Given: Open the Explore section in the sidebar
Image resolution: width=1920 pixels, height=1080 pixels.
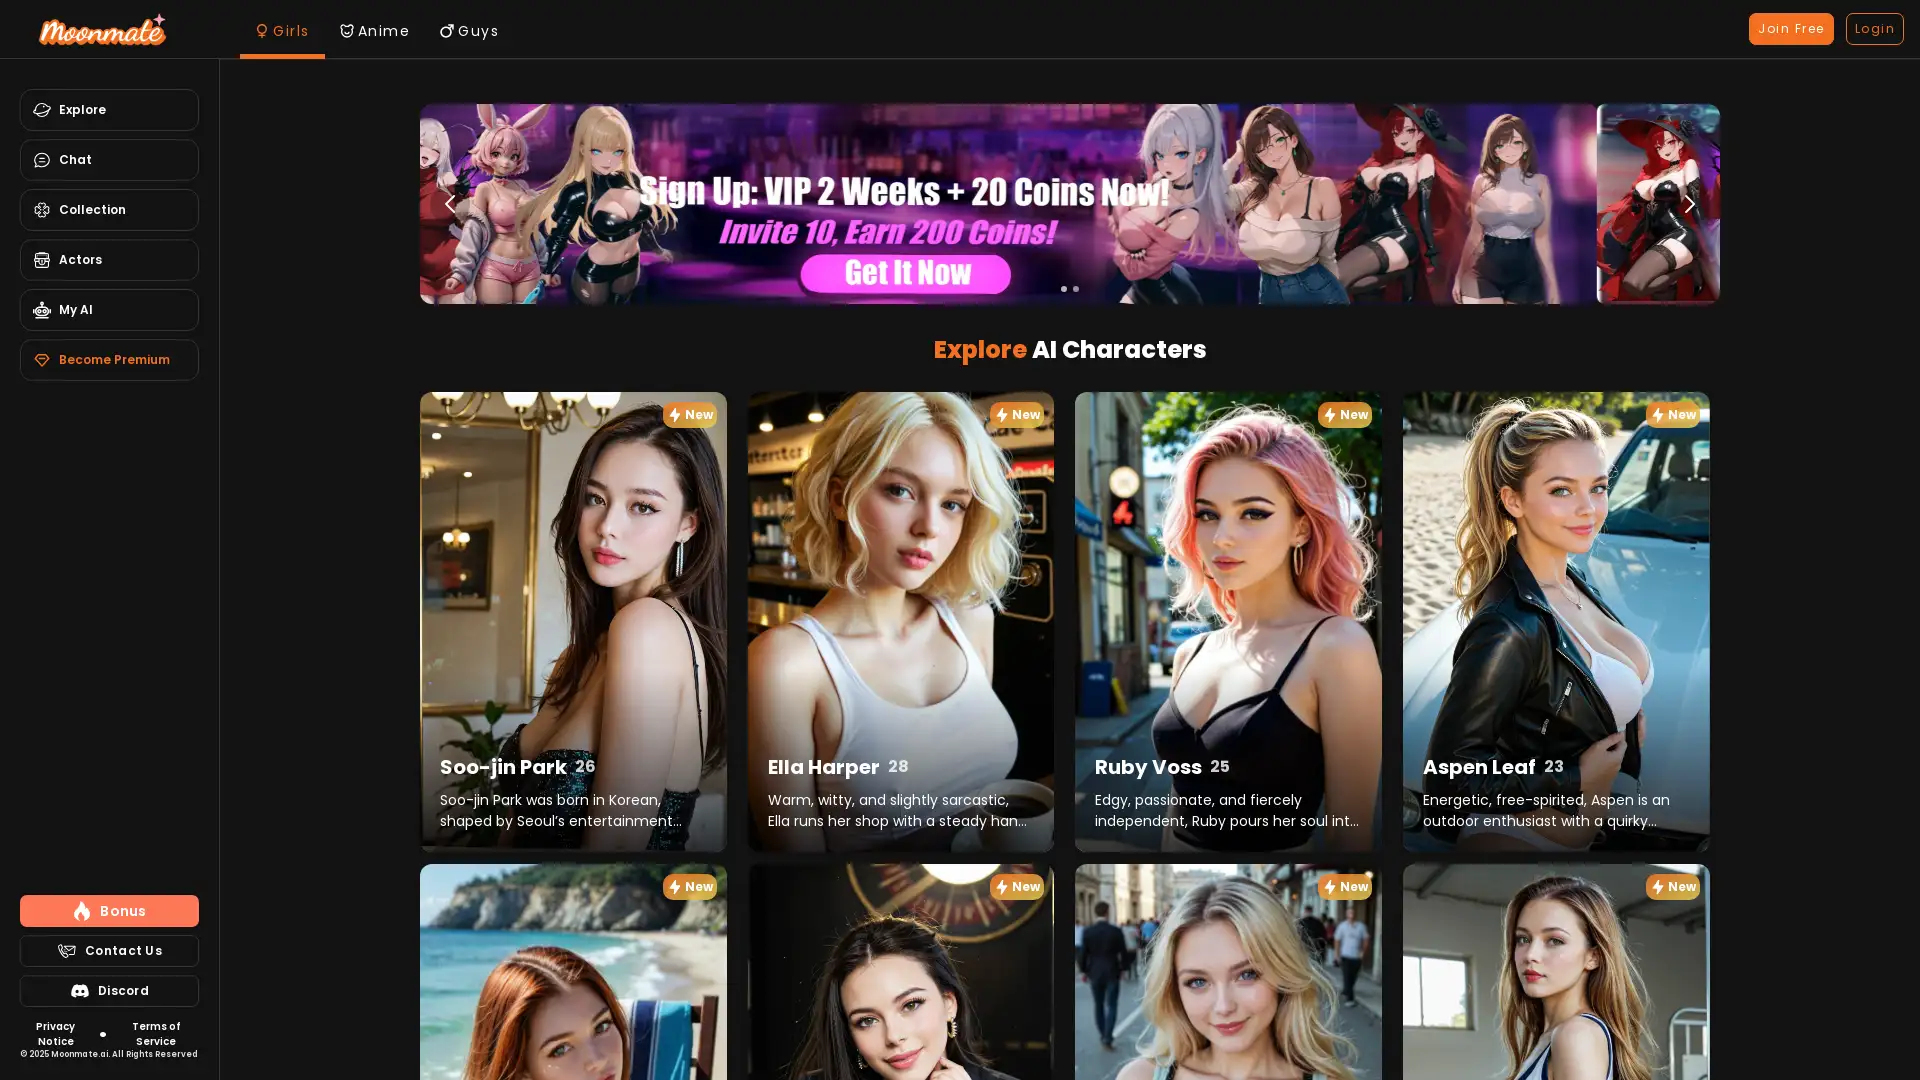Looking at the screenshot, I should [109, 110].
